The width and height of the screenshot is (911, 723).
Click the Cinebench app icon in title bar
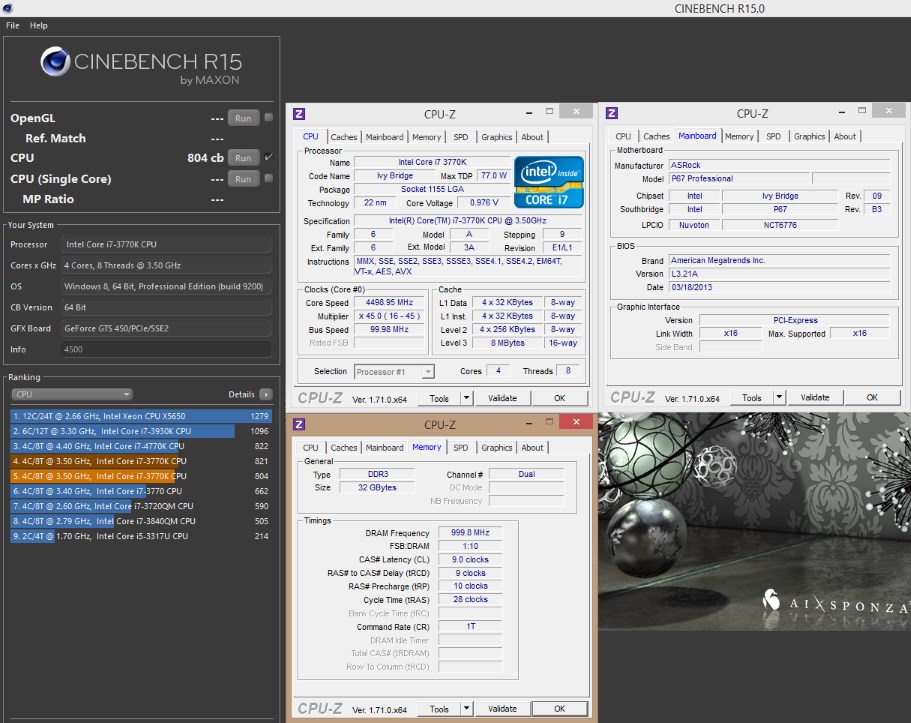[8, 8]
